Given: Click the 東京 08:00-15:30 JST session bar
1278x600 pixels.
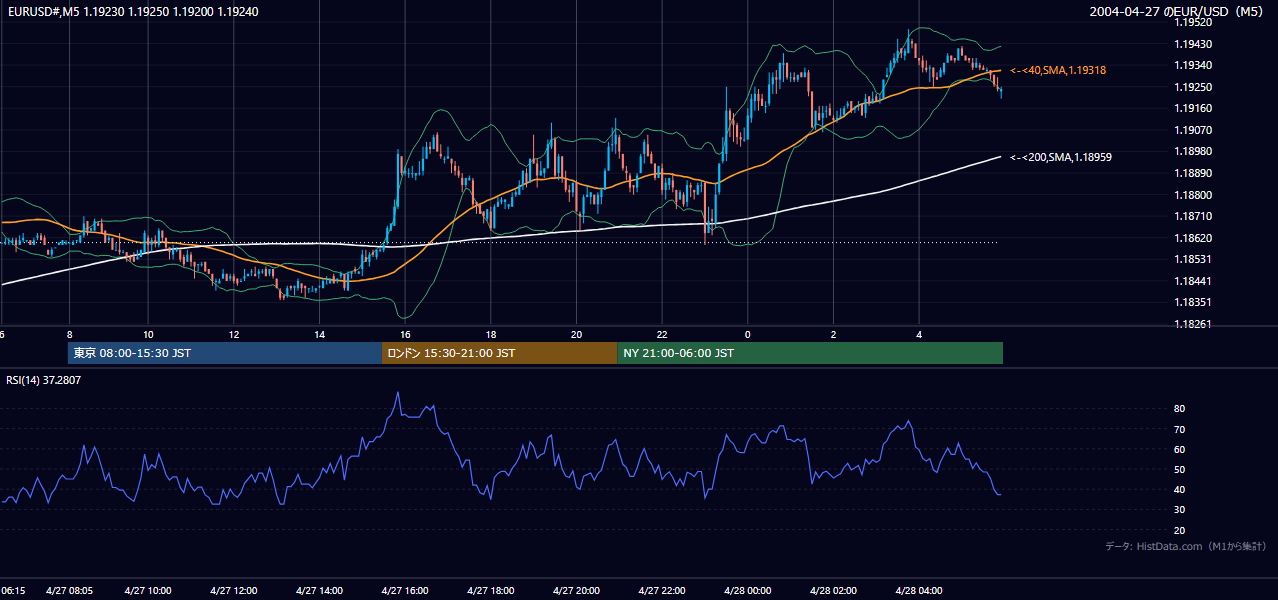Looking at the screenshot, I should pos(225,353).
